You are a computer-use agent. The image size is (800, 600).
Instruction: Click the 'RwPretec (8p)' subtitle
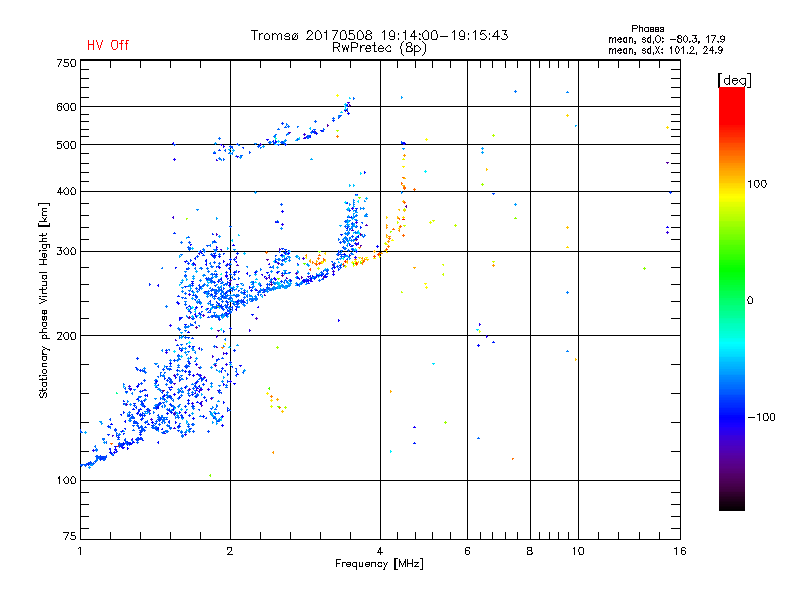[x=379, y=48]
